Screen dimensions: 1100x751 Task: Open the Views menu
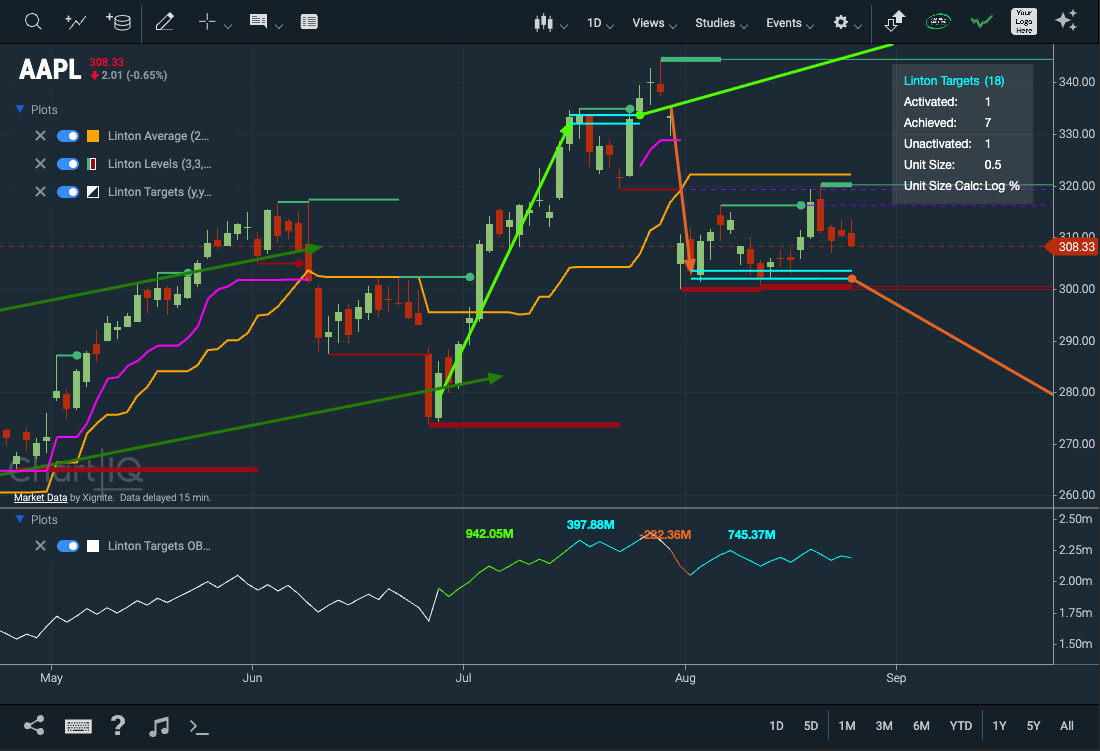(x=654, y=23)
